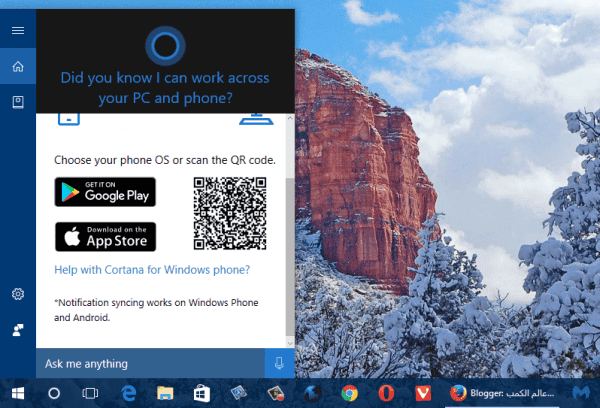Click the Ask me anything search box
The height and width of the screenshot is (408, 600).
pyautogui.click(x=150, y=363)
